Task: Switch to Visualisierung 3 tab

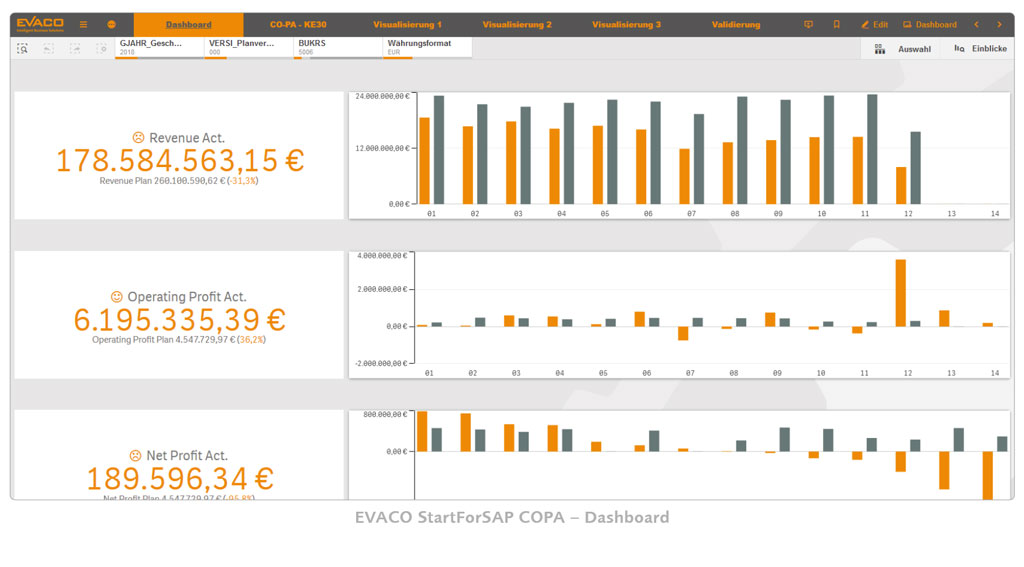Action: (626, 25)
